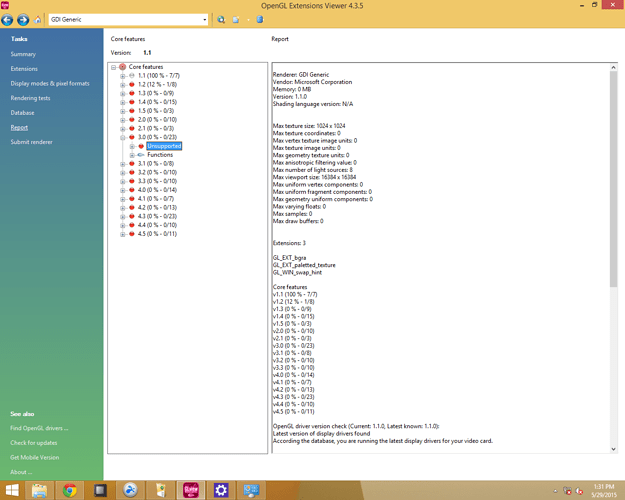
Task: Click Get Mobile Version link
Action: pyautogui.click(x=34, y=458)
